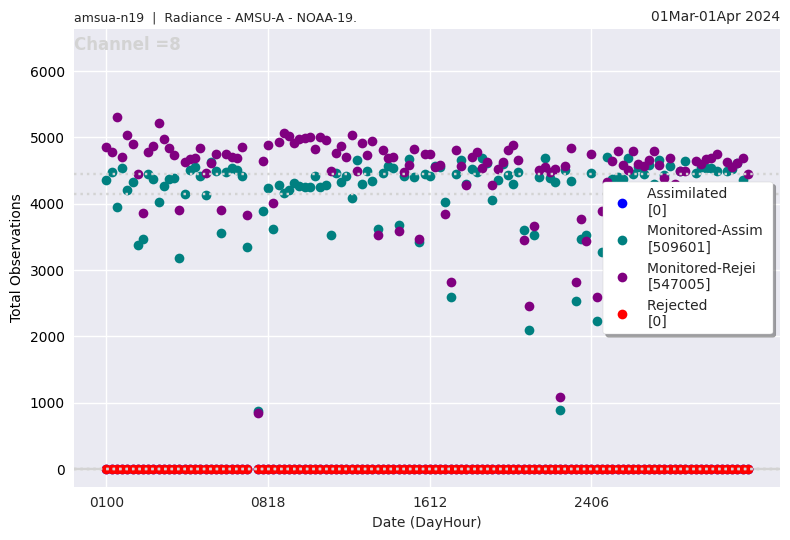This screenshot has width=790, height=540.
Task: Click the 0100 x-axis tick label
Action: pyautogui.click(x=106, y=503)
